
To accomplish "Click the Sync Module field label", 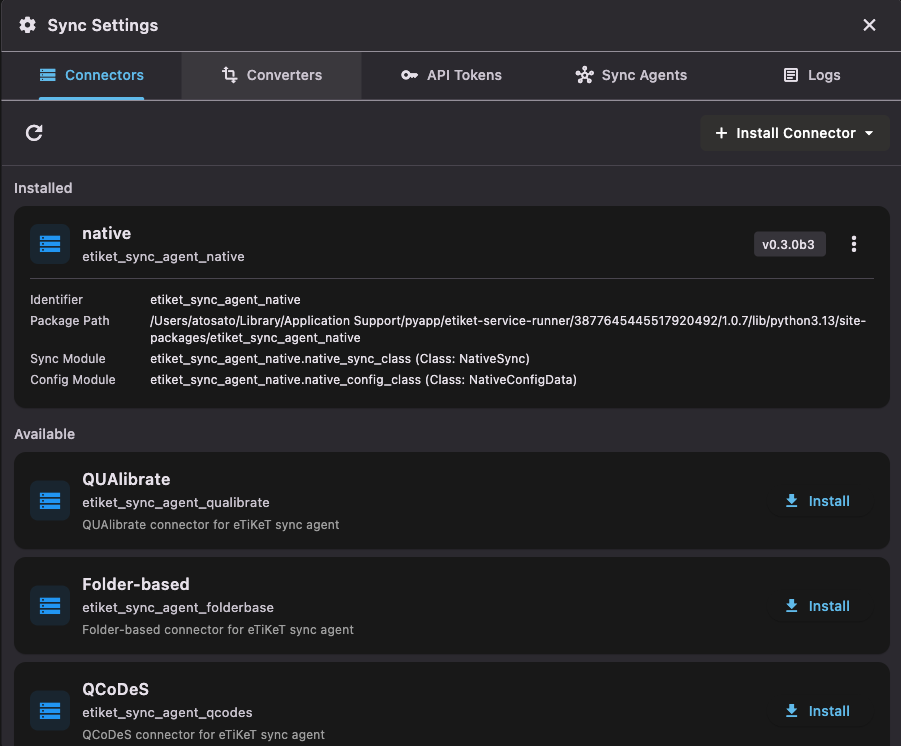I will (x=68, y=359).
